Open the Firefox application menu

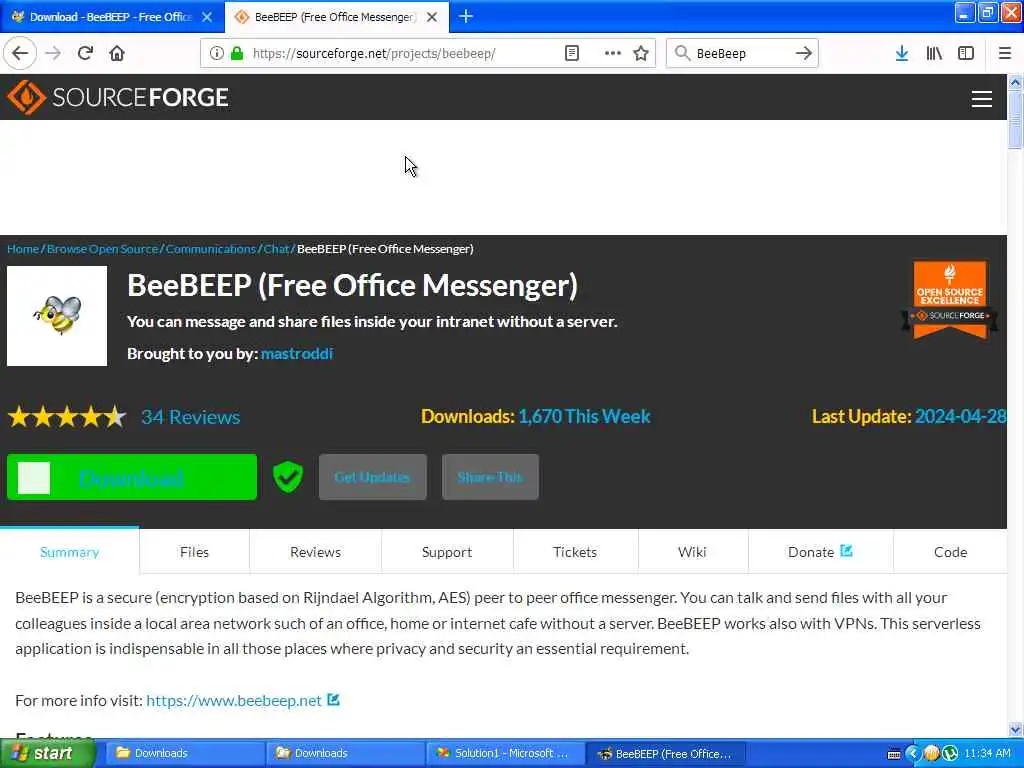point(1004,53)
